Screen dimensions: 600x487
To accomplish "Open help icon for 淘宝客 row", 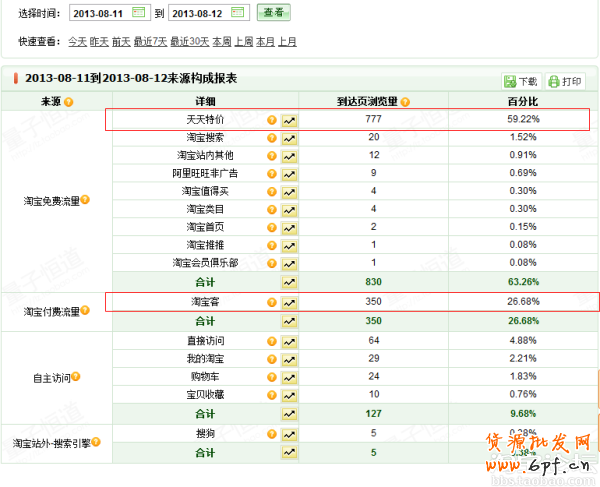I will point(272,303).
